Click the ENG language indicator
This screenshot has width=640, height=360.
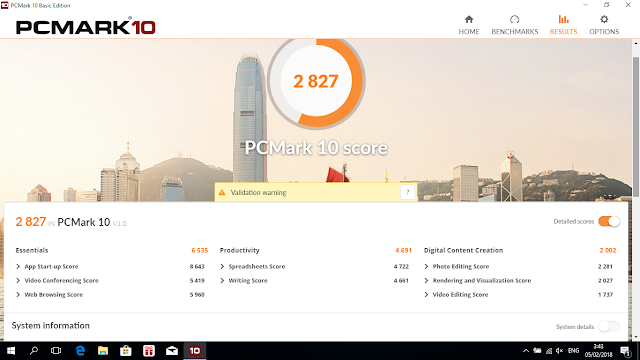(x=573, y=351)
